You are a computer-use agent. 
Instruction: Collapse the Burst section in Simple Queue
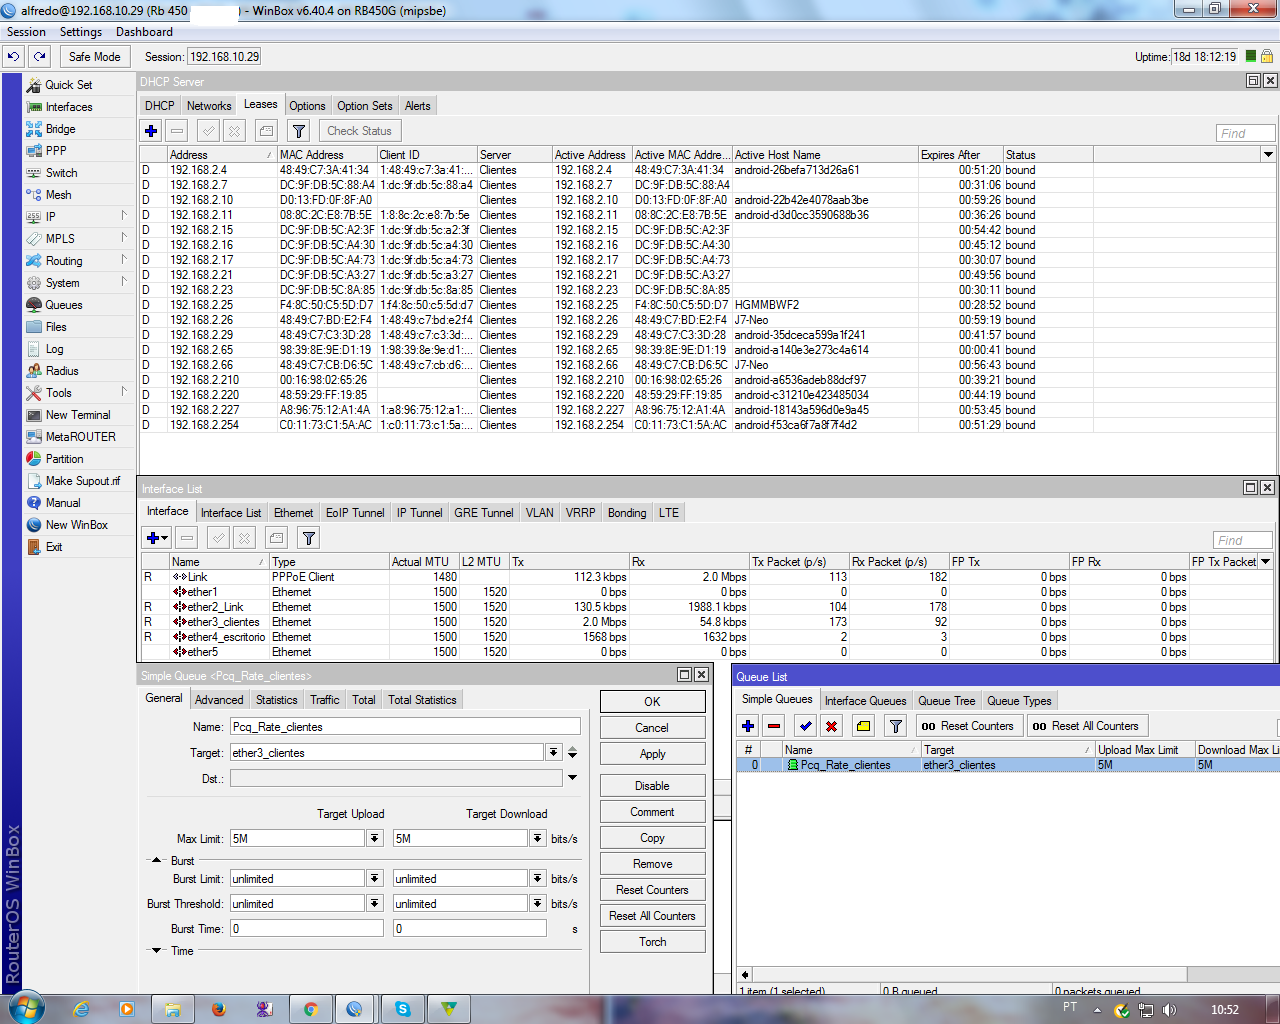pyautogui.click(x=157, y=860)
